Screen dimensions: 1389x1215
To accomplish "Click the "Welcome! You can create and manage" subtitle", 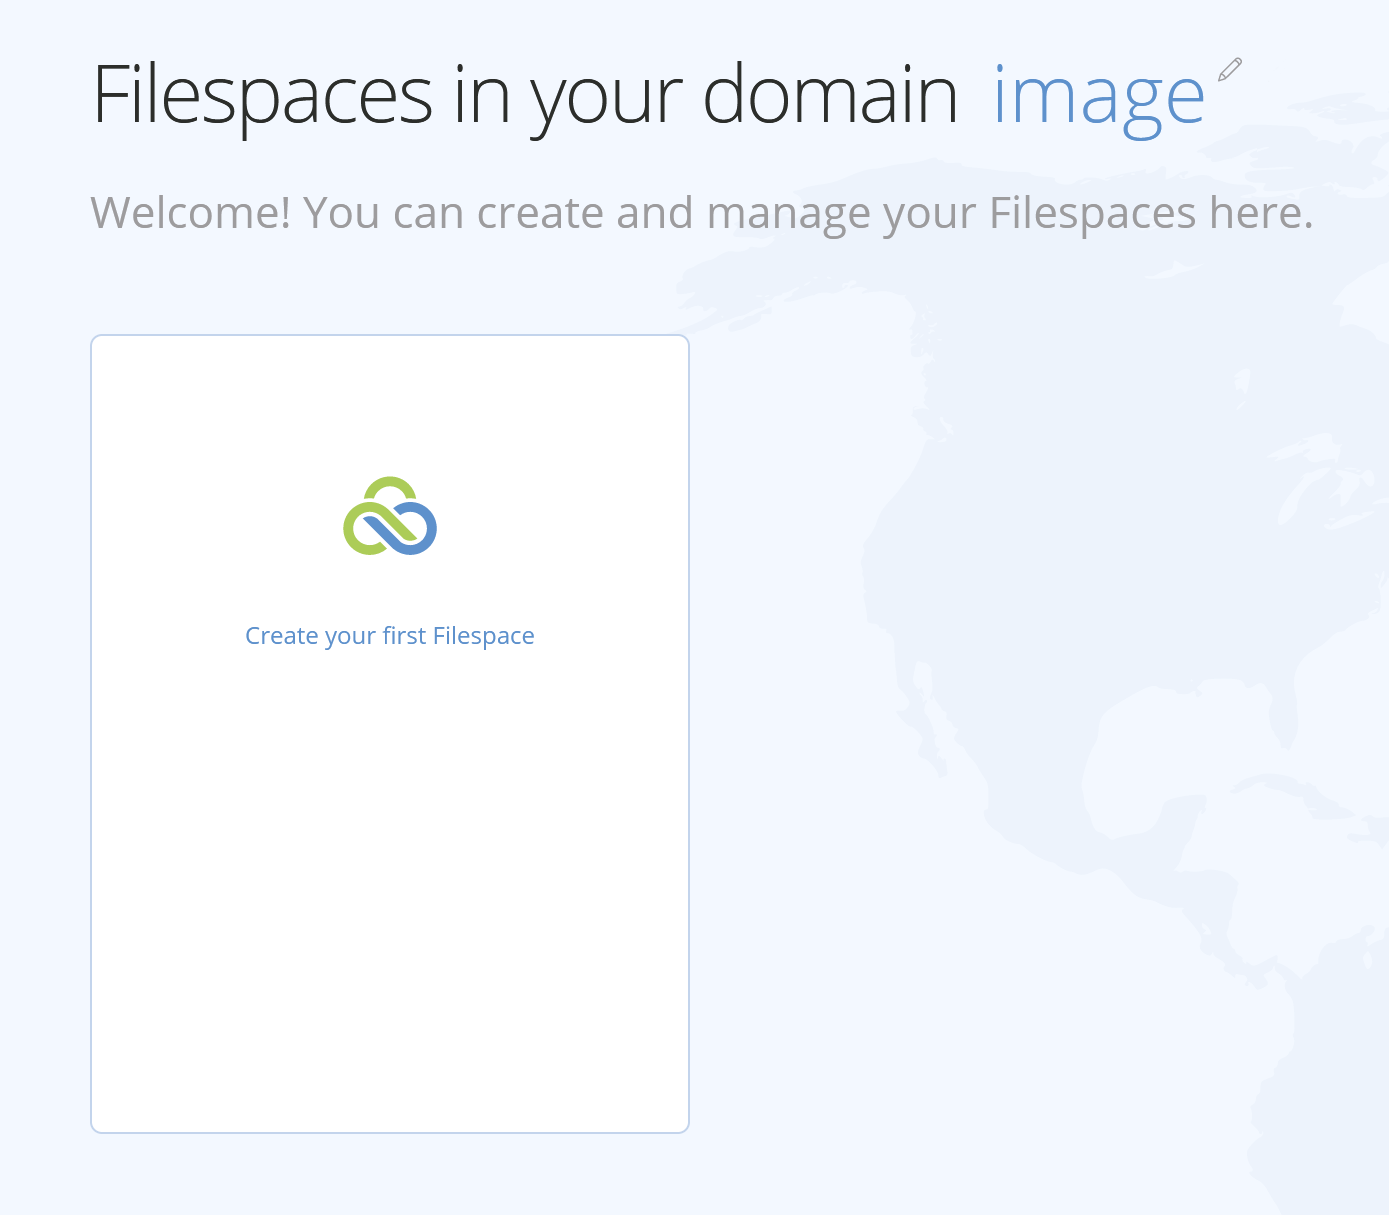I will (702, 212).
